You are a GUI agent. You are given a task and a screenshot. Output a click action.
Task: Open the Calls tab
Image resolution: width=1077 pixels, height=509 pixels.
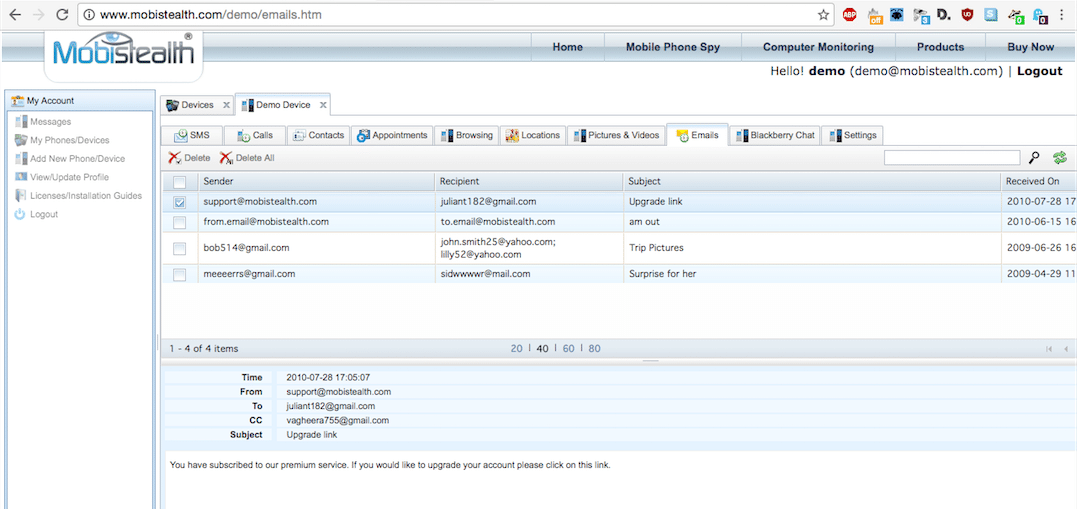click(254, 135)
